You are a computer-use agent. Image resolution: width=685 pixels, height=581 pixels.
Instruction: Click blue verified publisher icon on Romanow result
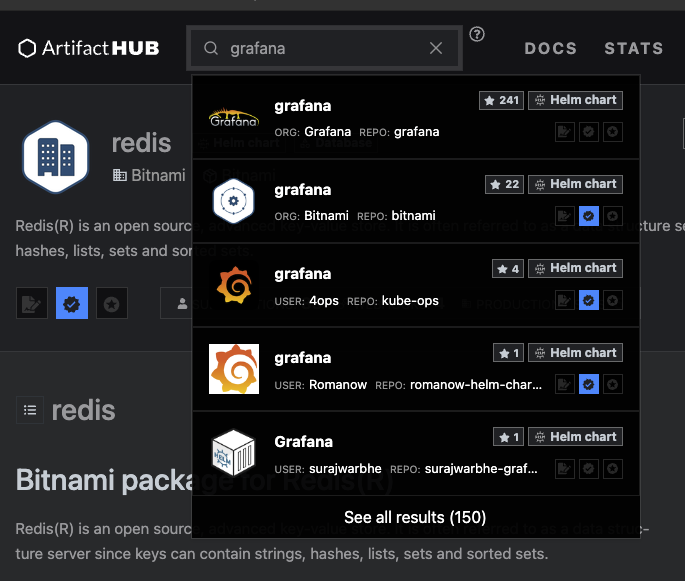[x=588, y=384]
